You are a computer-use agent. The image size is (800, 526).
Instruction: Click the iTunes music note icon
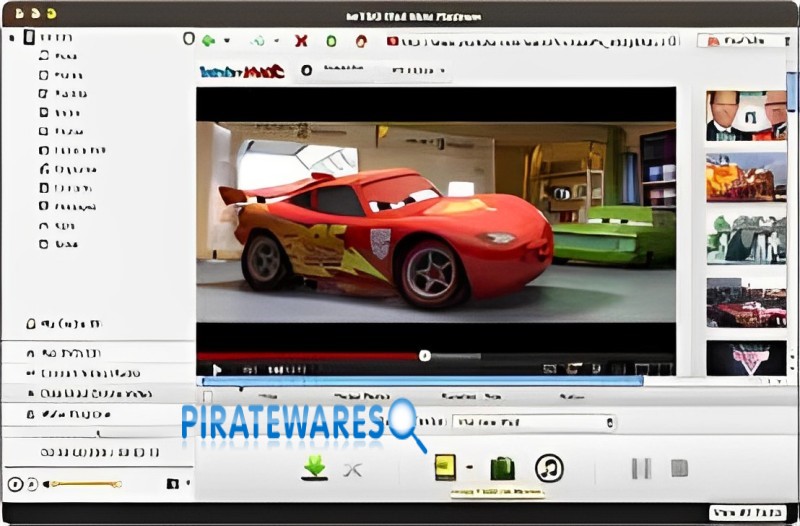coord(549,468)
